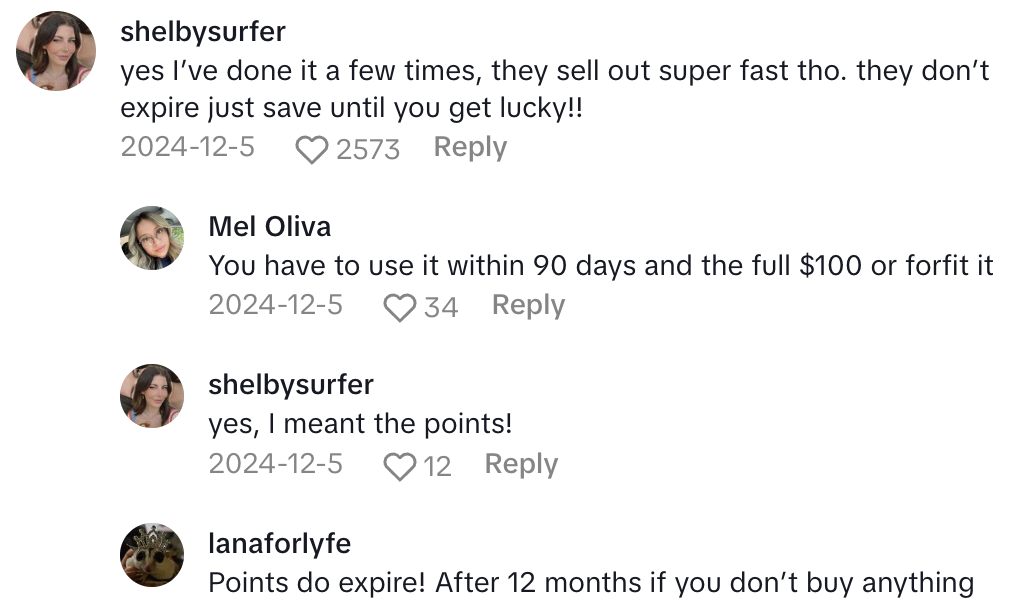1024x606 pixels.
Task: Open the shelbysurfer username on the top comment
Action: point(203,31)
